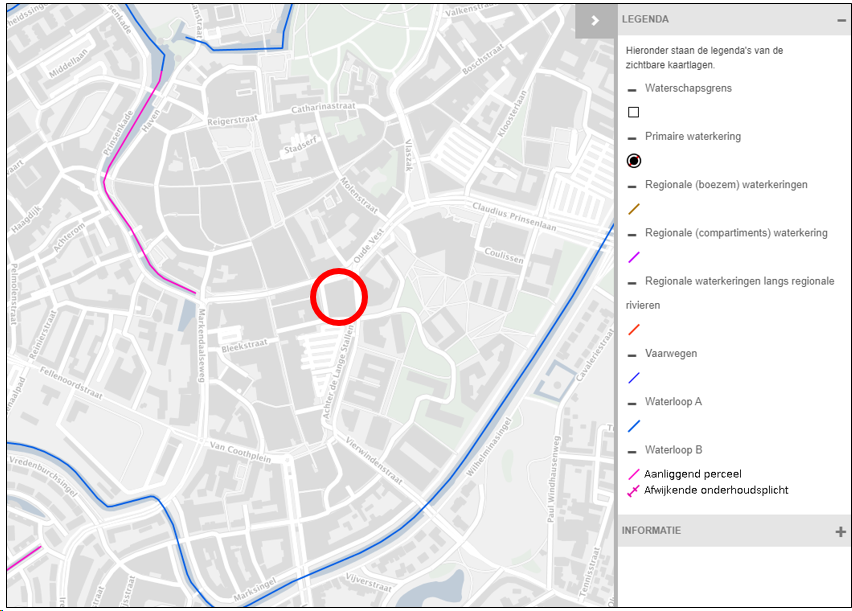Image resolution: width=852 pixels, height=611 pixels.
Task: Open the LEGENDA panel header
Action: click(x=734, y=20)
